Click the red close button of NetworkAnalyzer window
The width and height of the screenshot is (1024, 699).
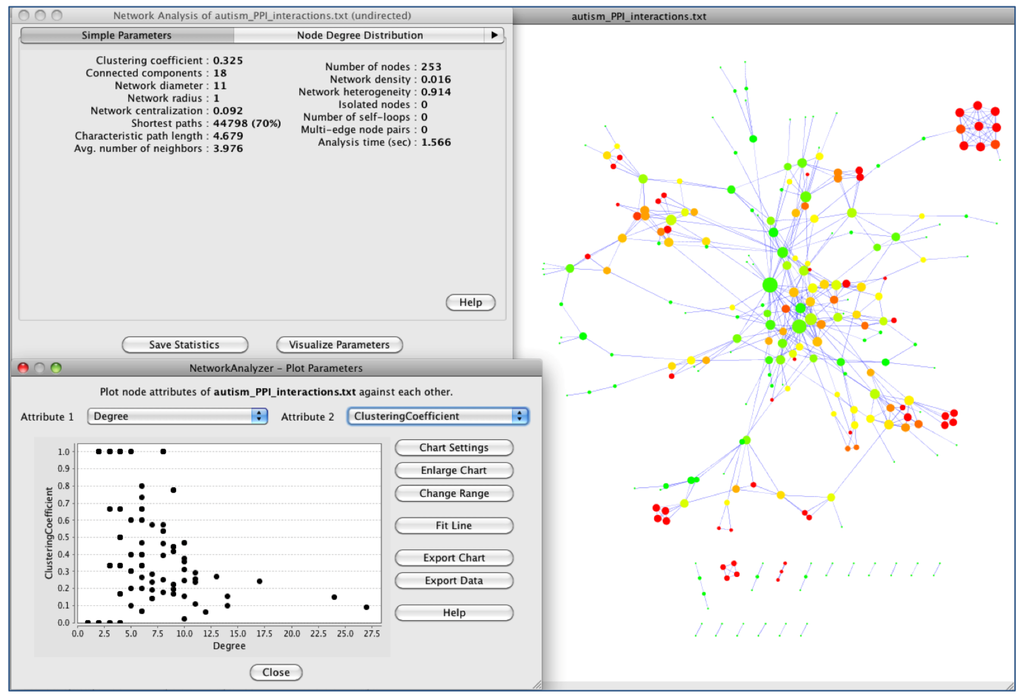pyautogui.click(x=24, y=368)
